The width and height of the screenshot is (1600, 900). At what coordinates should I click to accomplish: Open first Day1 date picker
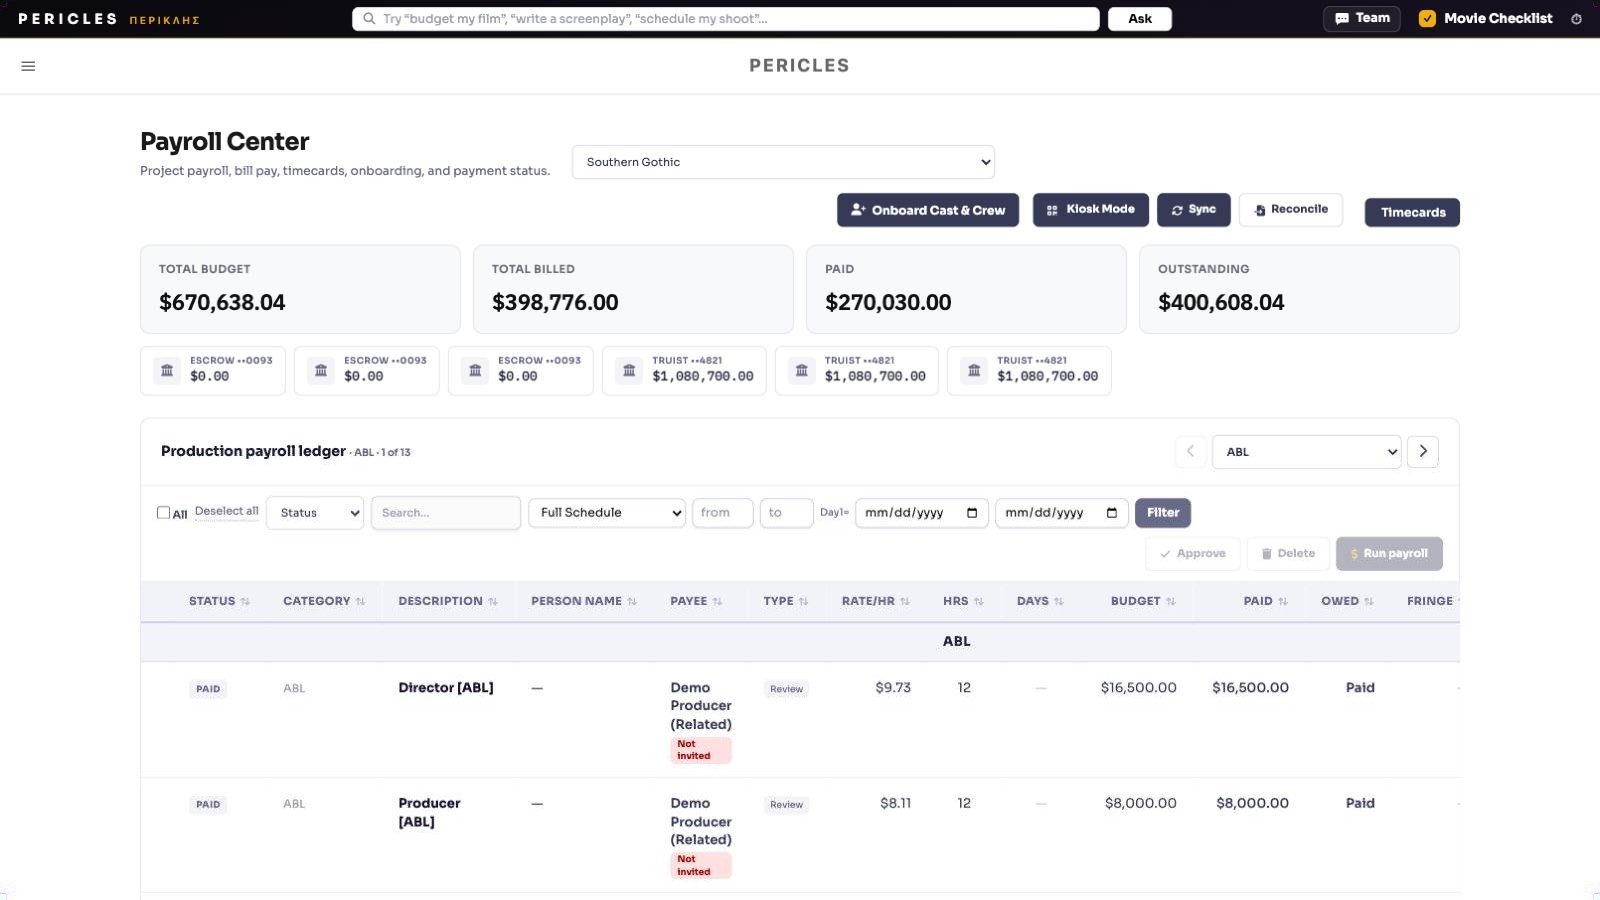(922, 513)
